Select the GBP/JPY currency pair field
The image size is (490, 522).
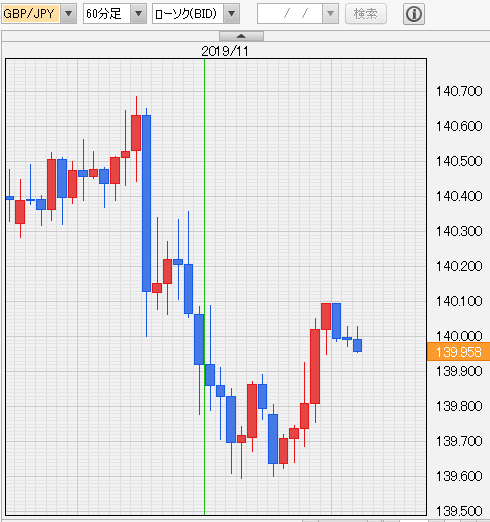(31, 14)
